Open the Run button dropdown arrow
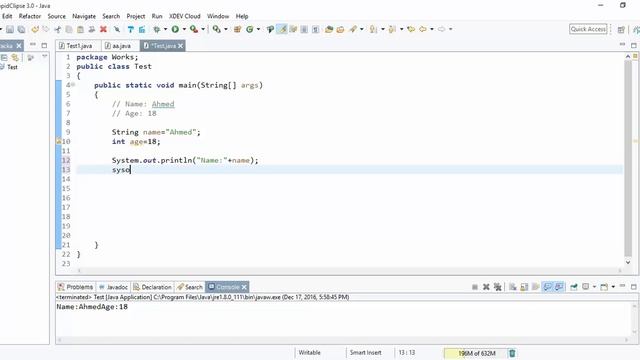Viewport: 640px width, 360px height. coord(184,29)
